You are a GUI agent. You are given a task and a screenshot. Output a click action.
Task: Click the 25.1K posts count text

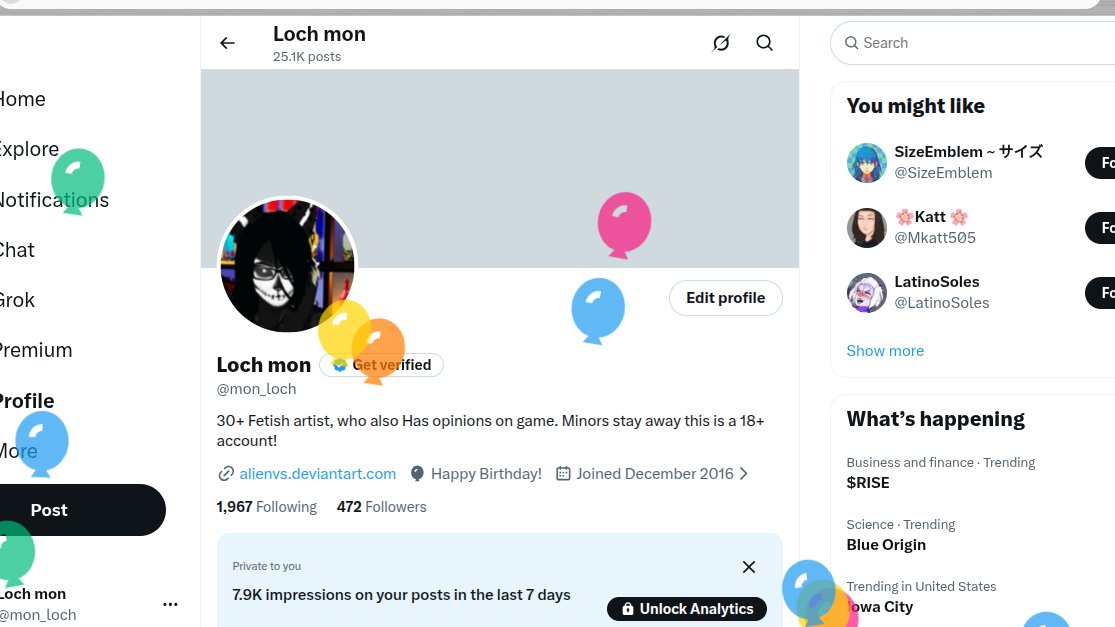306,57
